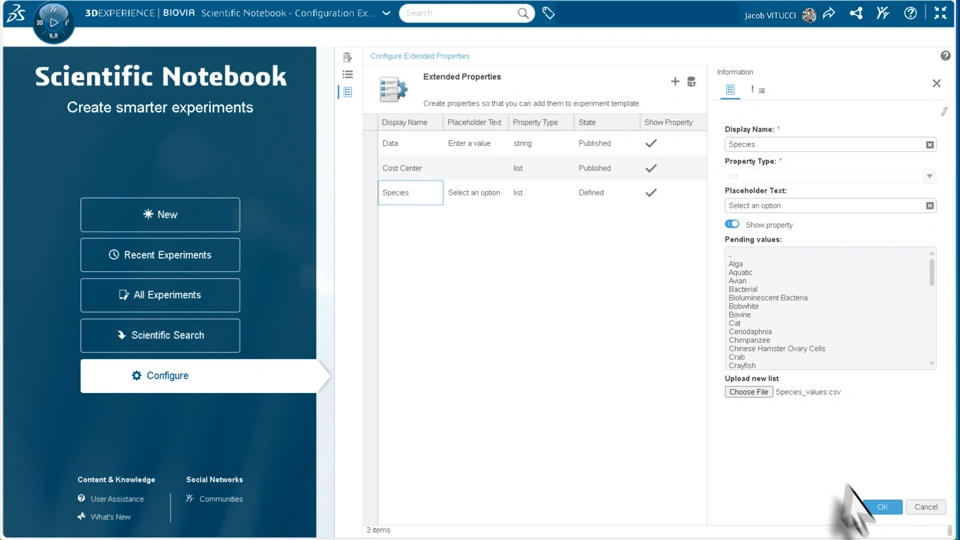The width and height of the screenshot is (960, 540).
Task: Select Chinese Hamster Ovary Cells in pending values
Action: point(776,348)
